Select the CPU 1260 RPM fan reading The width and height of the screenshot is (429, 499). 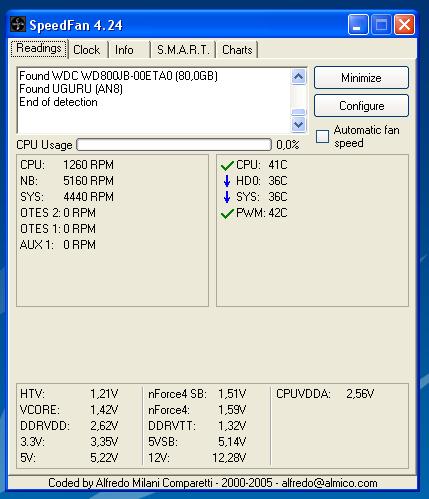pyautogui.click(x=67, y=165)
